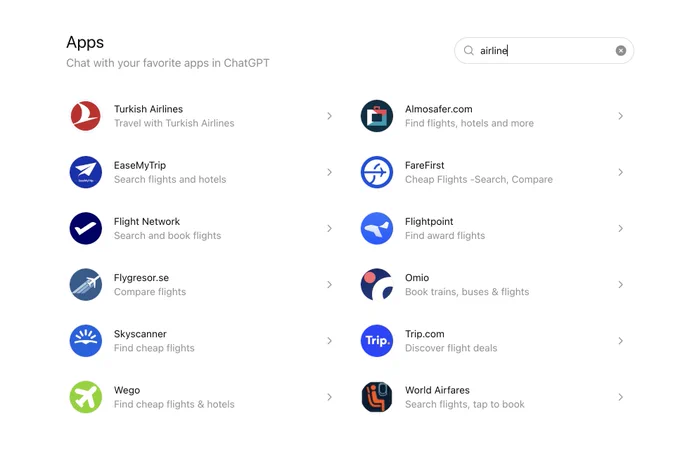Click the Skyscanner row chevron
The height and width of the screenshot is (468, 680).
point(330,340)
